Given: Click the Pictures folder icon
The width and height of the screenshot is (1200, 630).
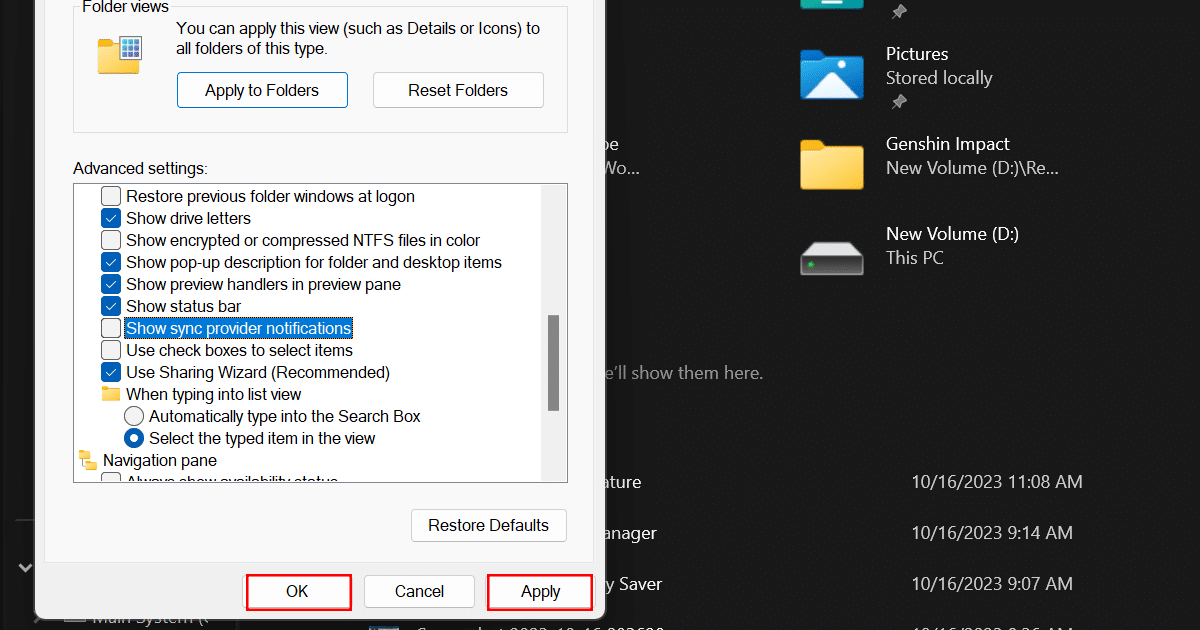Looking at the screenshot, I should click(831, 74).
